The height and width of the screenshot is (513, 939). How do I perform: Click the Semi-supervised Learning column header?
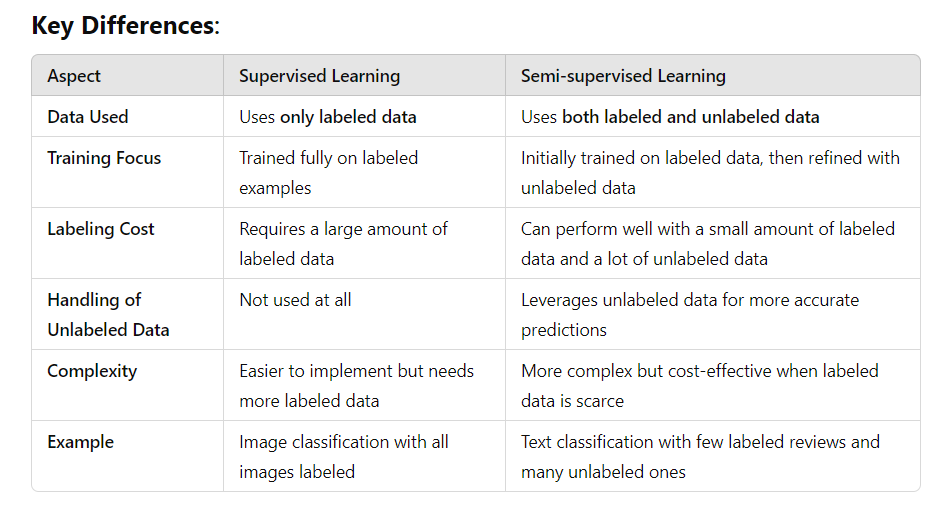click(x=623, y=76)
